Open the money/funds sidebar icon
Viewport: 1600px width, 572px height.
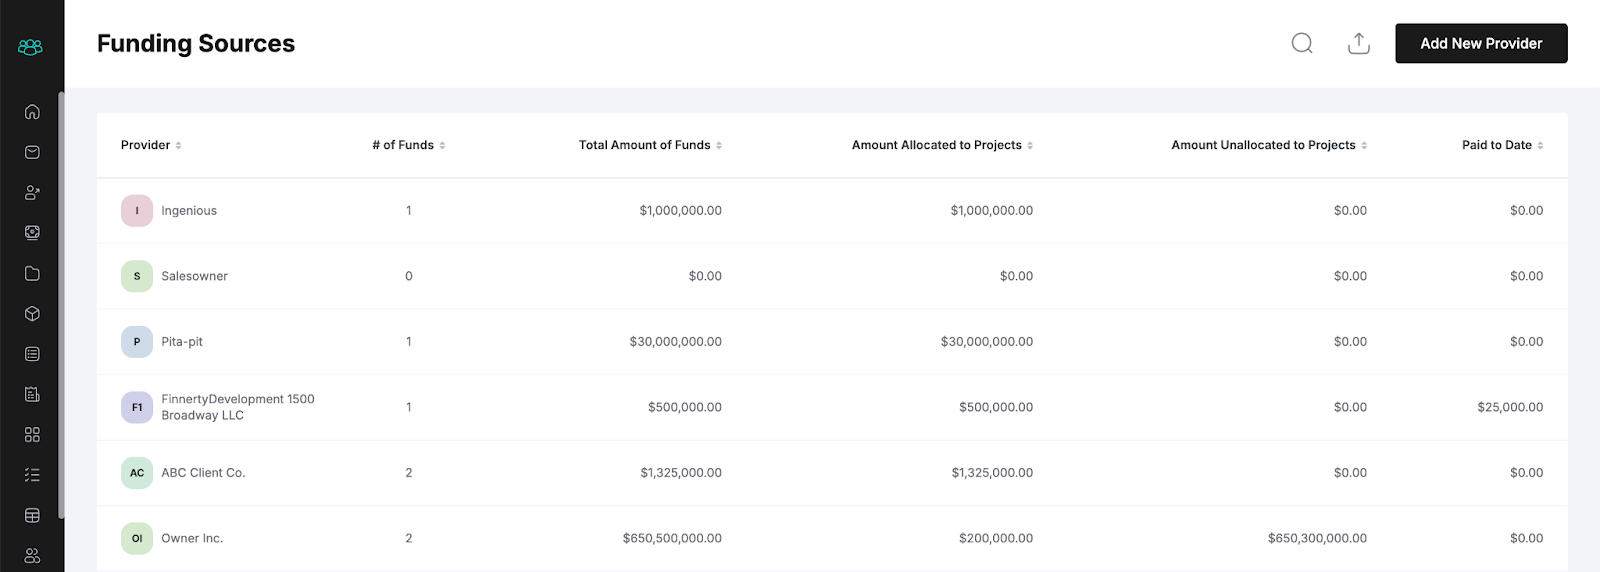click(x=32, y=233)
